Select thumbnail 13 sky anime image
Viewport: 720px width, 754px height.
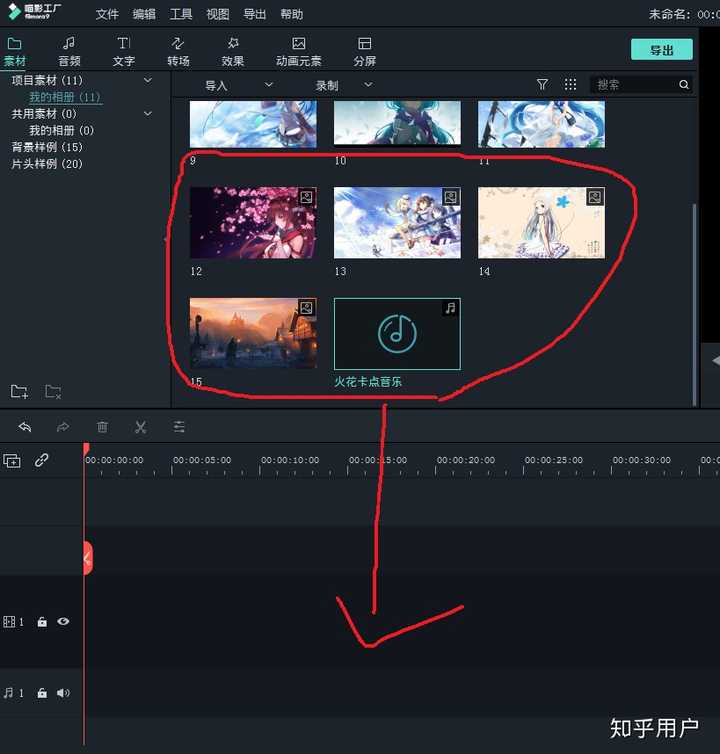tap(397, 223)
